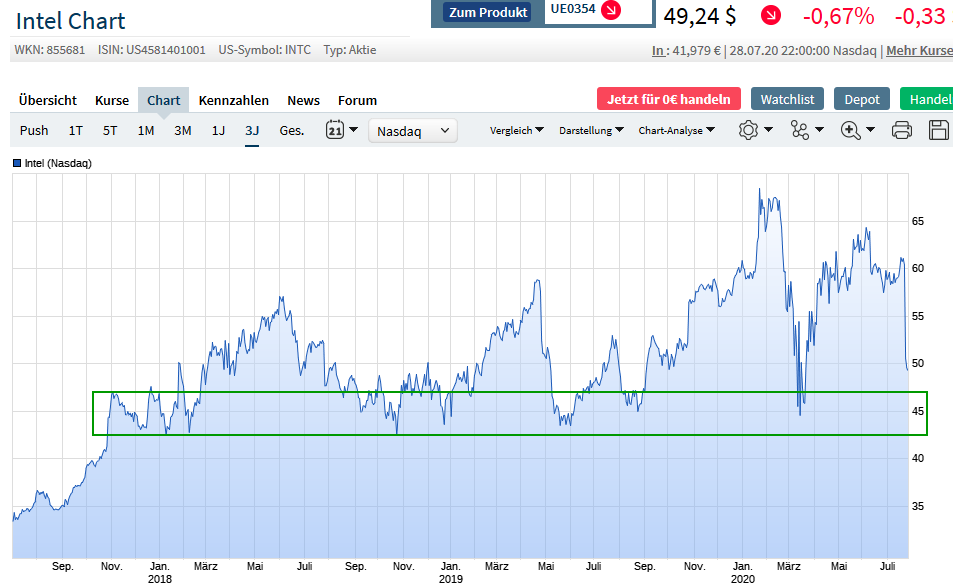Click red down-arrow icon beside UE0354
This screenshot has height=588, width=953.
(x=611, y=10)
